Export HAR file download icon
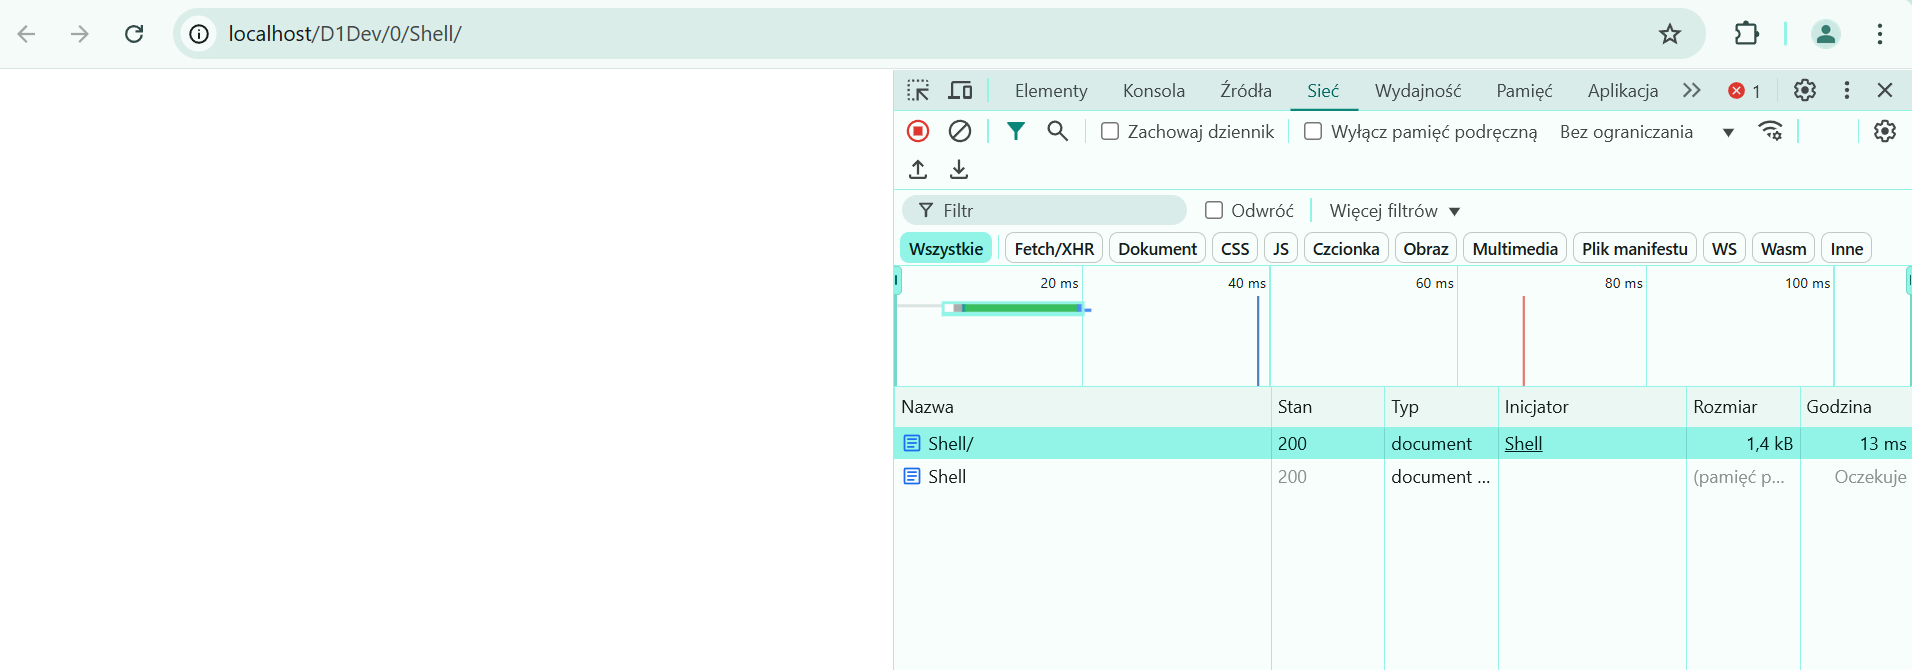 point(959,169)
